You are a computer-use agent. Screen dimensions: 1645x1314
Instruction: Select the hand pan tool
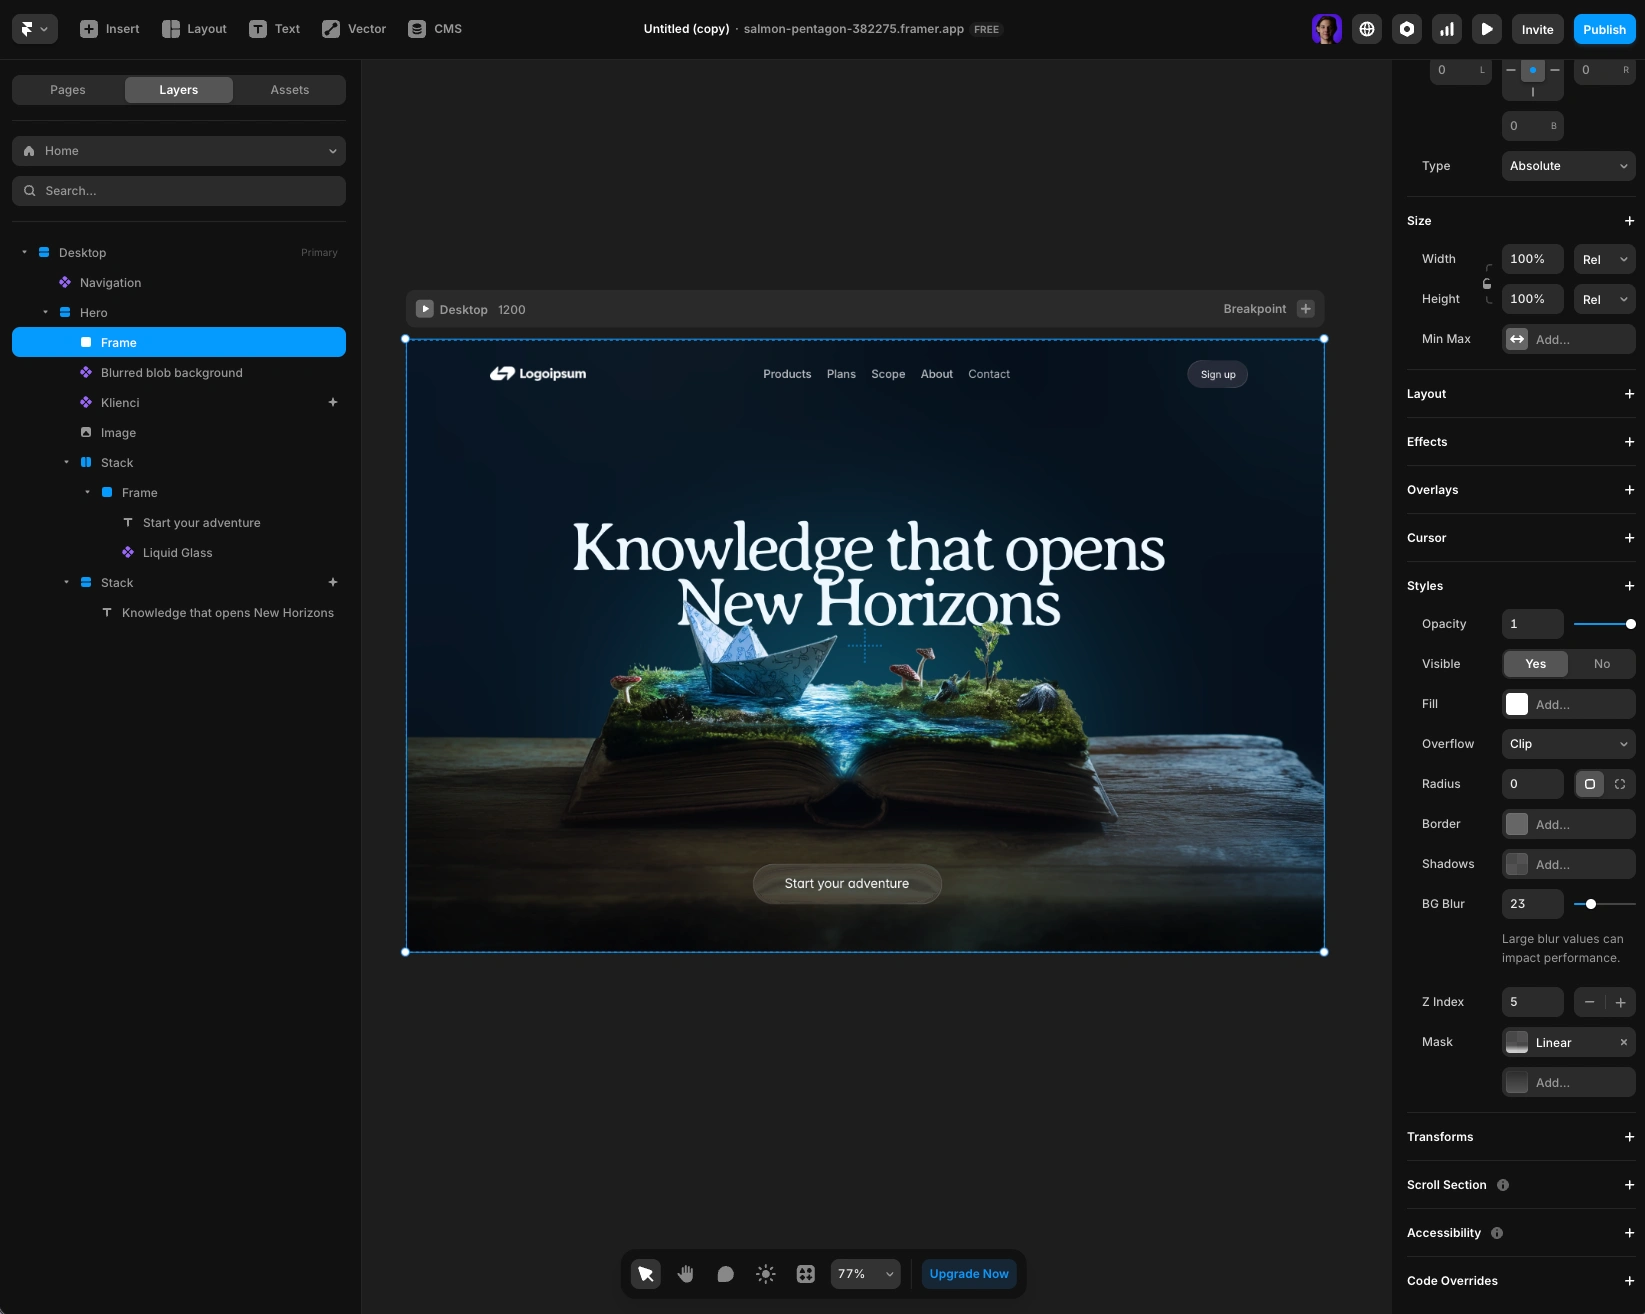(685, 1274)
